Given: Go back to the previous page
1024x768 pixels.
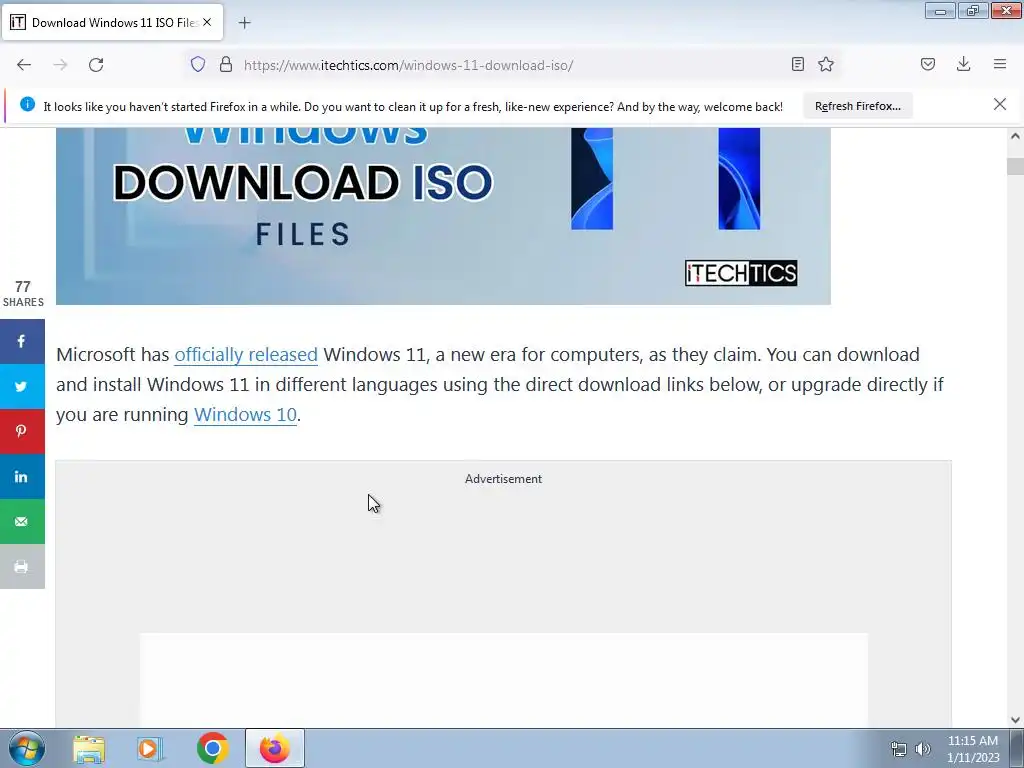Looking at the screenshot, I should coord(24,65).
